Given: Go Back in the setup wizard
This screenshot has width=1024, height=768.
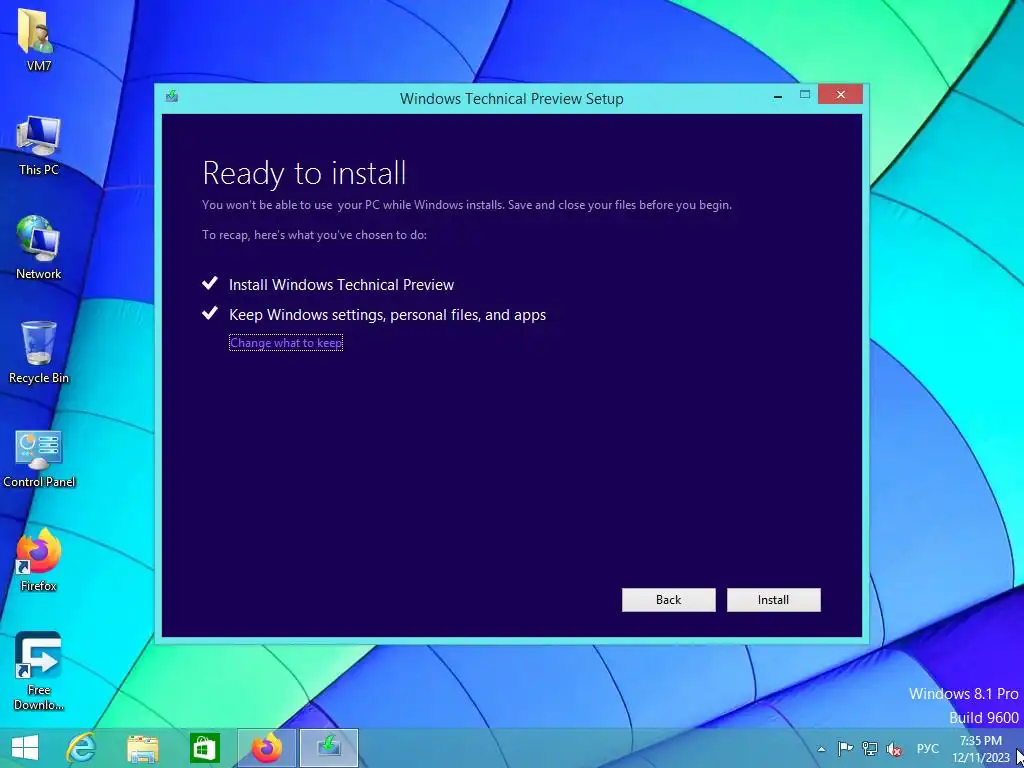Looking at the screenshot, I should pyautogui.click(x=668, y=600).
